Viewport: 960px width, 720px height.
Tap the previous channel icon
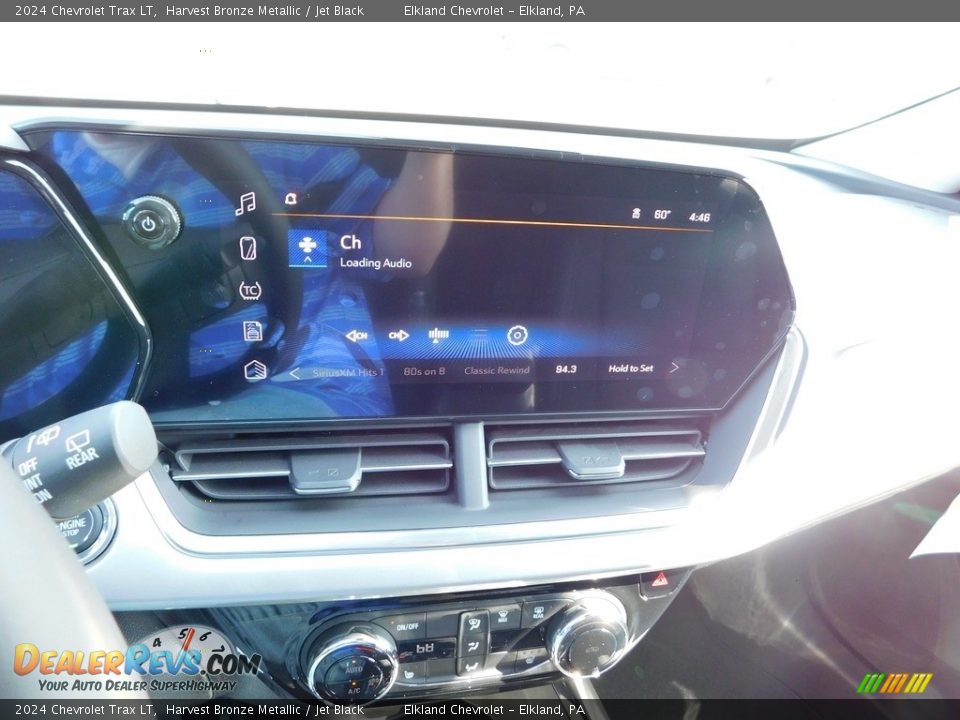[x=356, y=336]
